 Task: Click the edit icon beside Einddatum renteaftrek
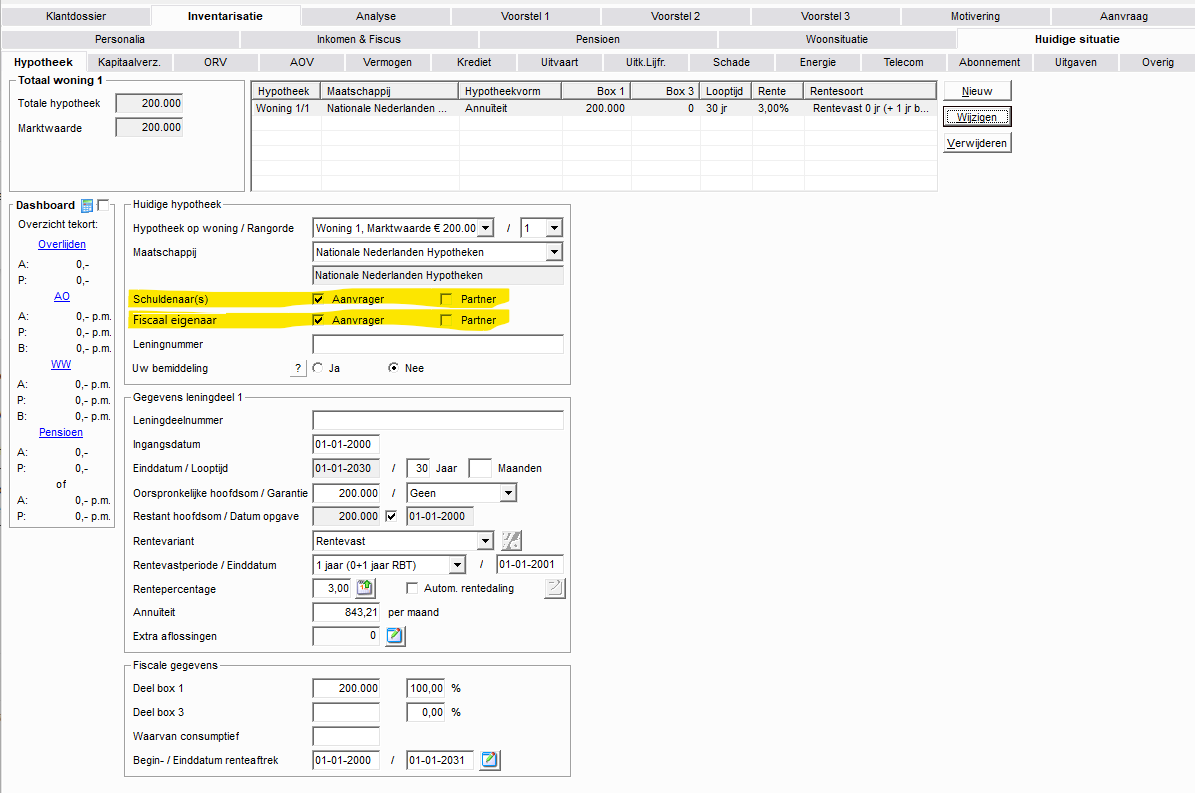coord(489,760)
